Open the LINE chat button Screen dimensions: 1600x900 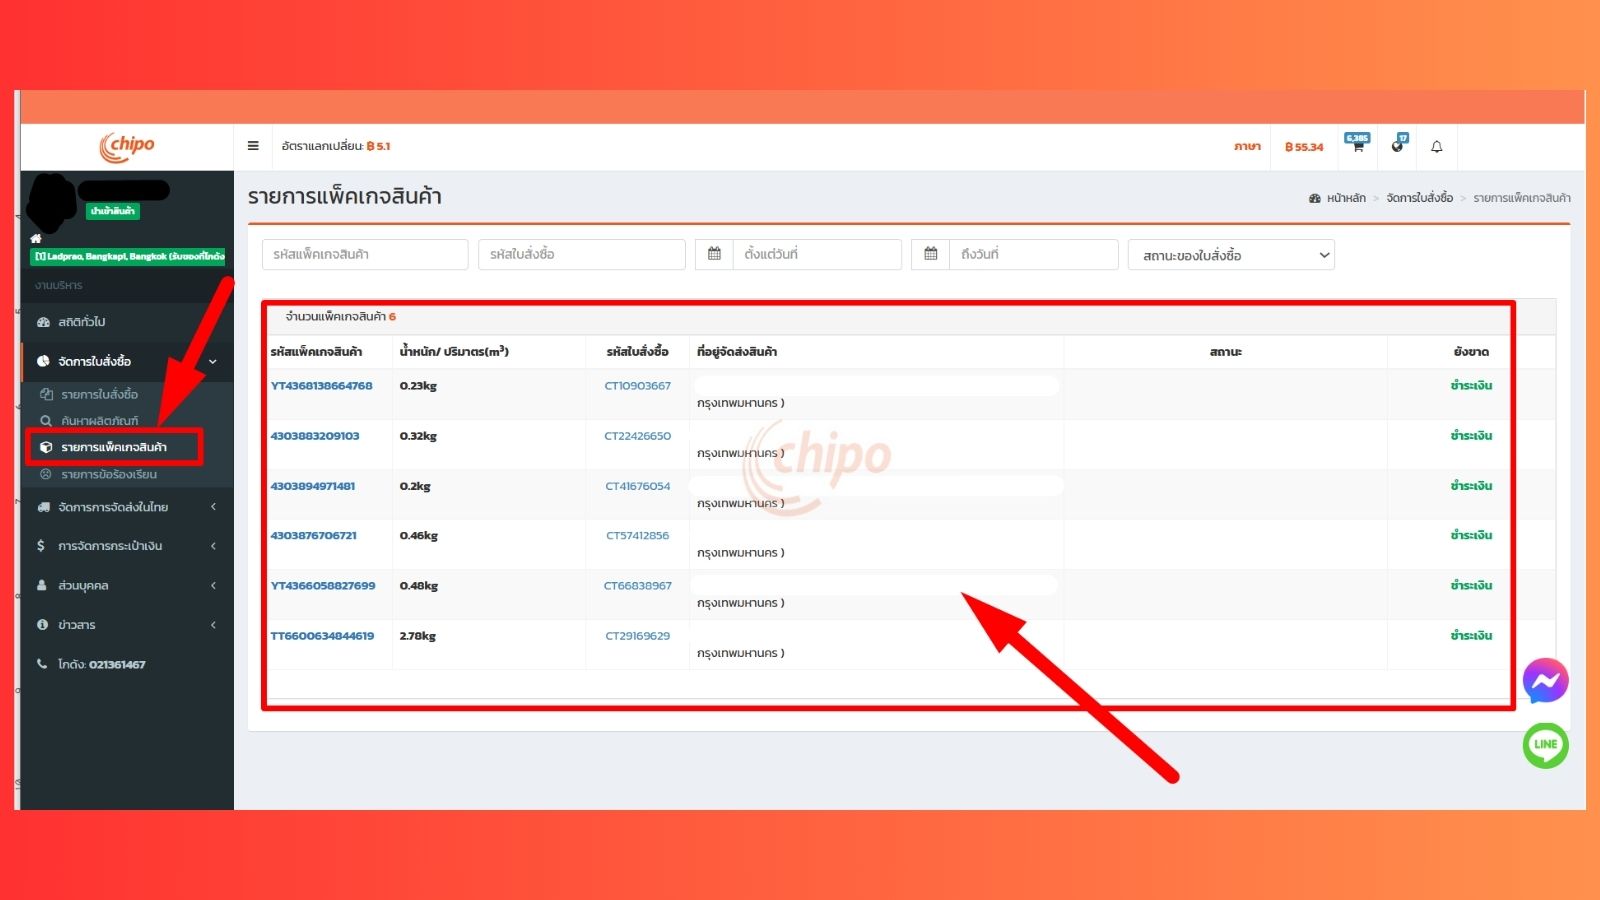pos(1545,745)
